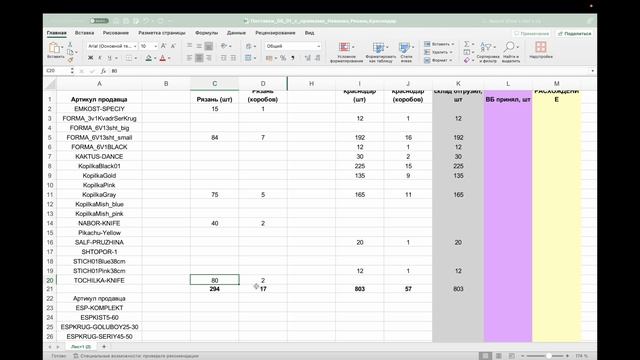This screenshot has height=360, width=640.
Task: Add a new sheet with plus button
Action: tap(104, 347)
